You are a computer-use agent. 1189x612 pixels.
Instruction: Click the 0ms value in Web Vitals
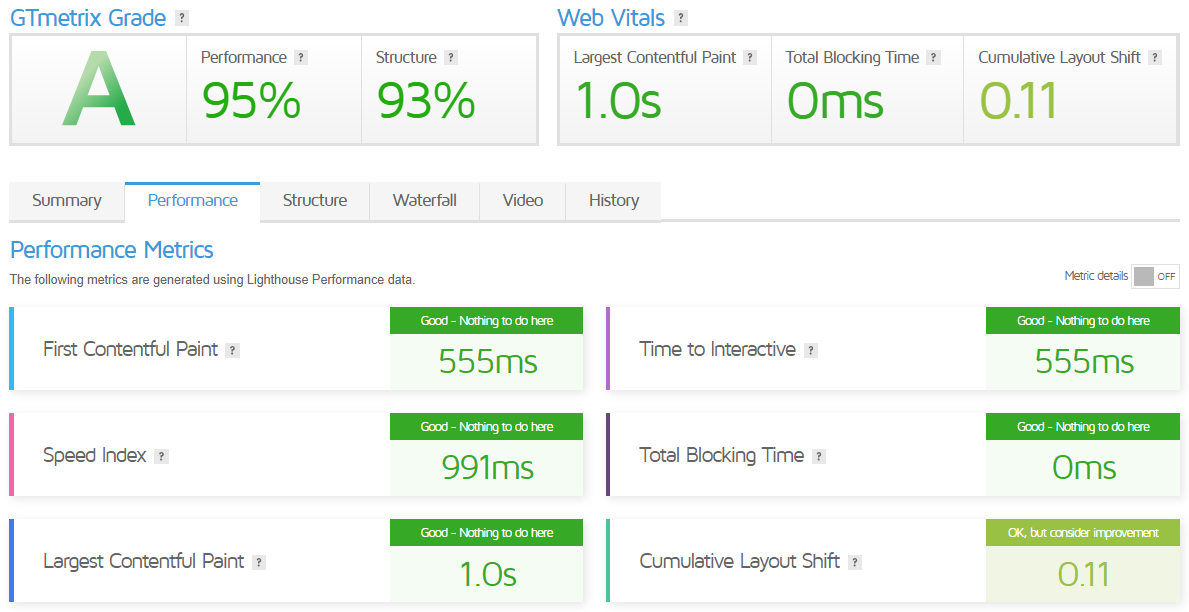(835, 101)
